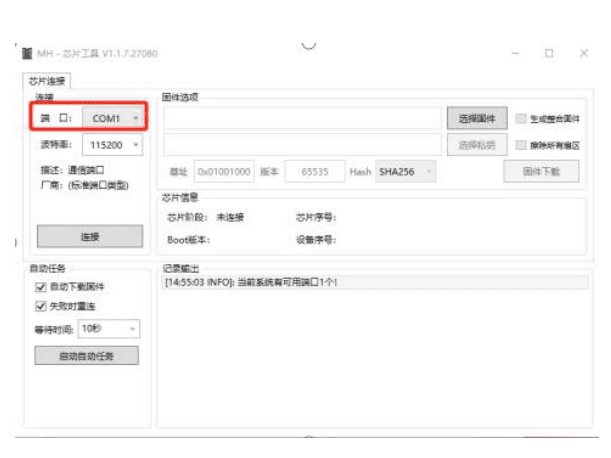This screenshot has height=458, width=611.
Task: Click the Boot版本 label
Action: pyautogui.click(x=189, y=240)
